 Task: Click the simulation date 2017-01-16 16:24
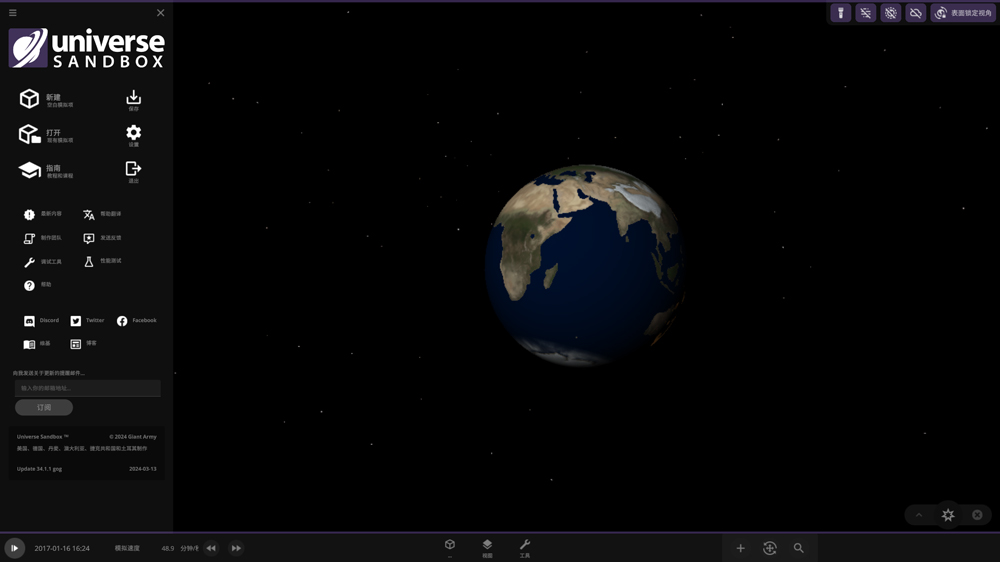(62, 548)
